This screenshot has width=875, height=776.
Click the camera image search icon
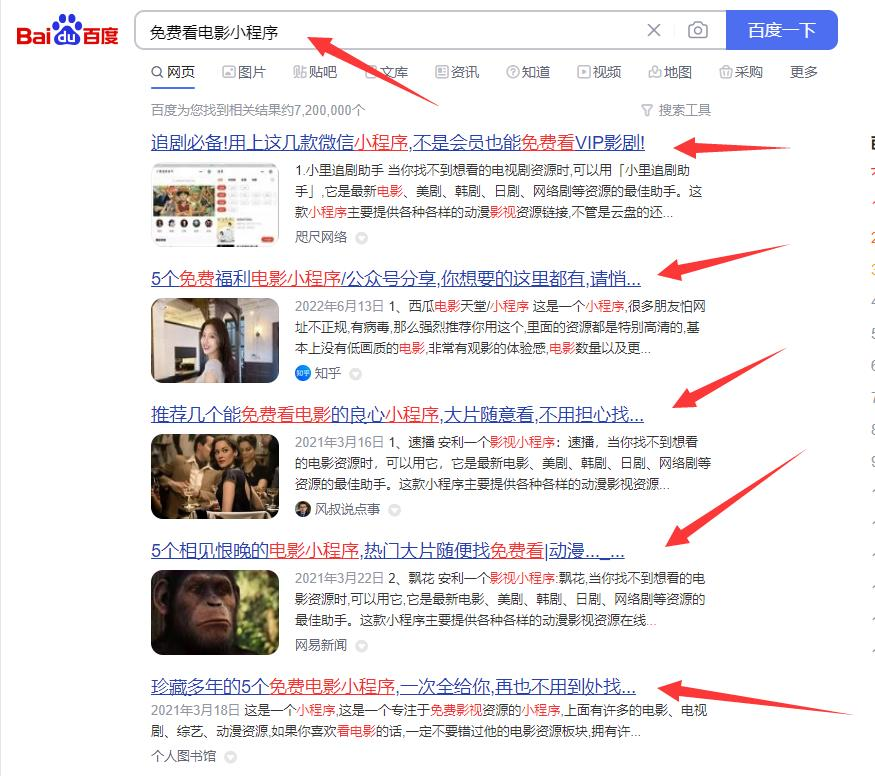coord(697,30)
